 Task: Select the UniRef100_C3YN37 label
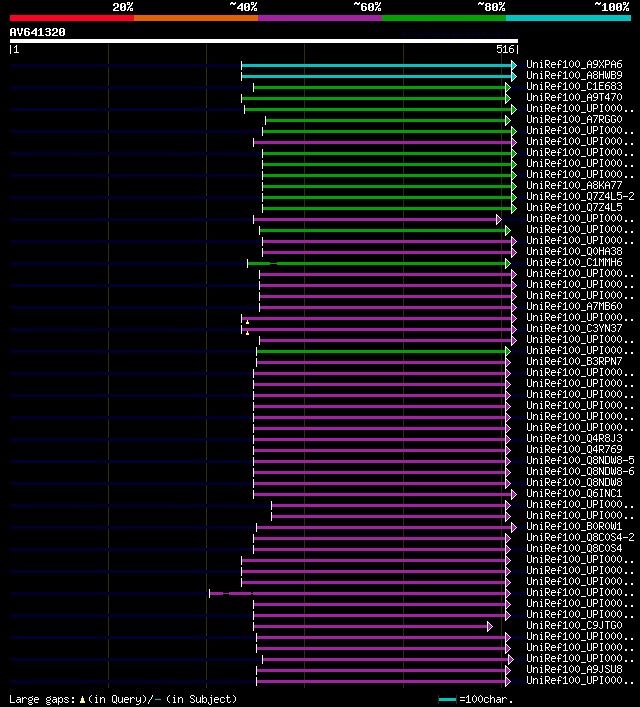click(574, 329)
